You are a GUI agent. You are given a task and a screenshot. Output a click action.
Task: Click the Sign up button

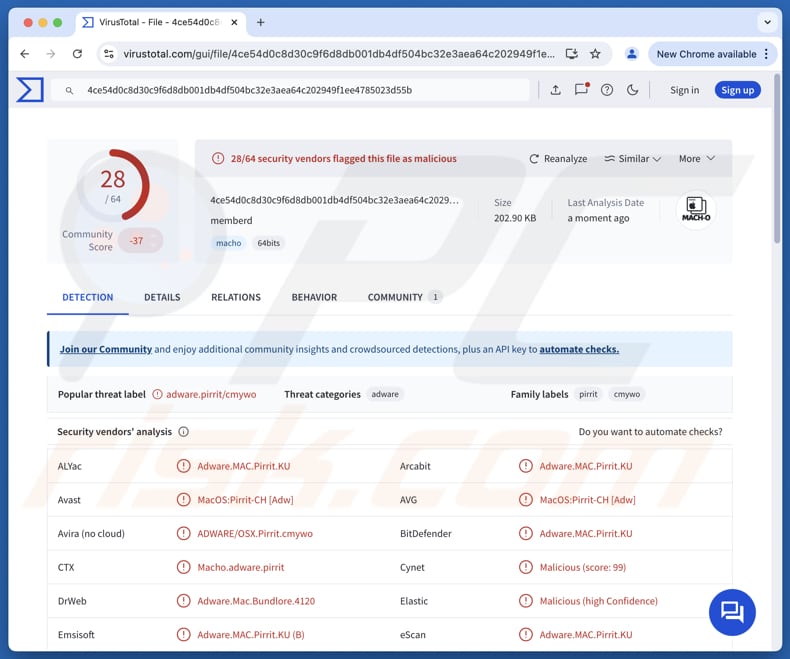pyautogui.click(x=737, y=90)
